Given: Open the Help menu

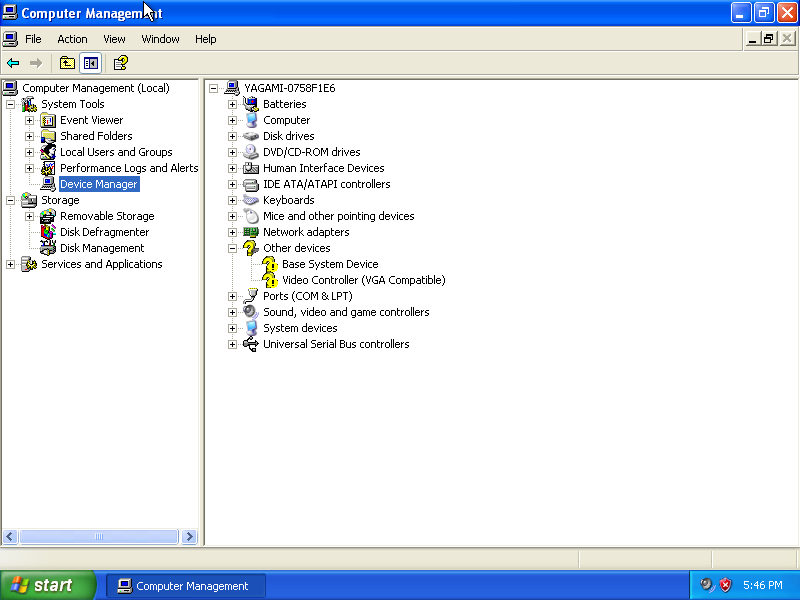Looking at the screenshot, I should click(x=206, y=39).
